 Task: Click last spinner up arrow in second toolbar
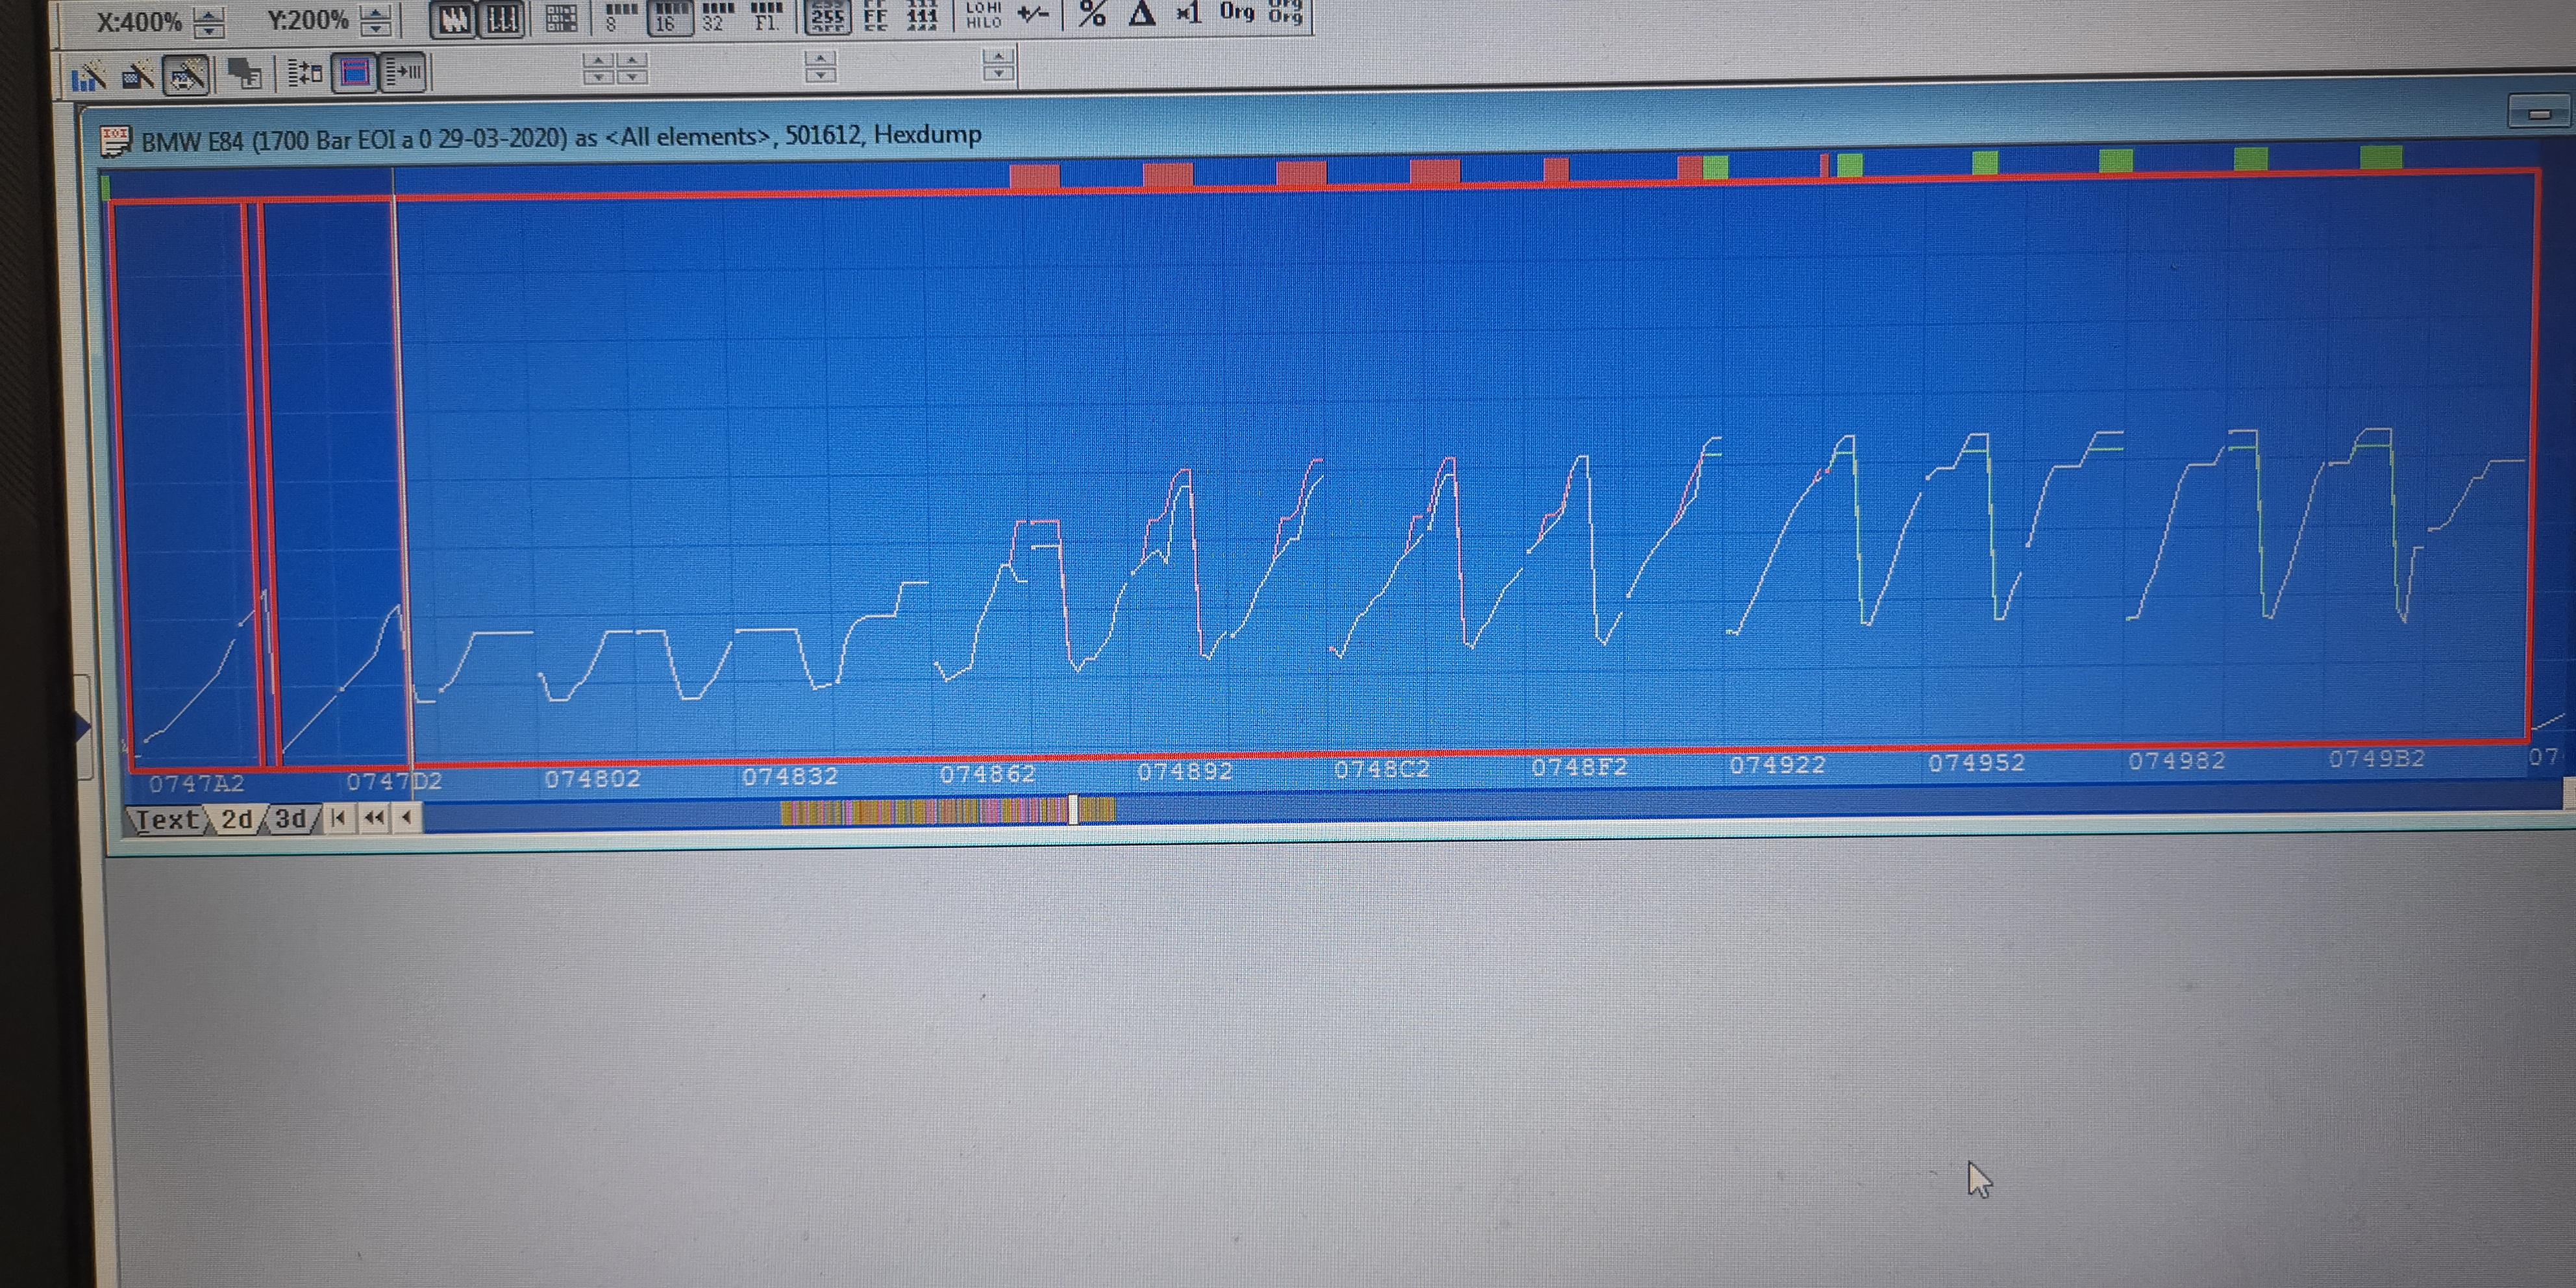998,56
